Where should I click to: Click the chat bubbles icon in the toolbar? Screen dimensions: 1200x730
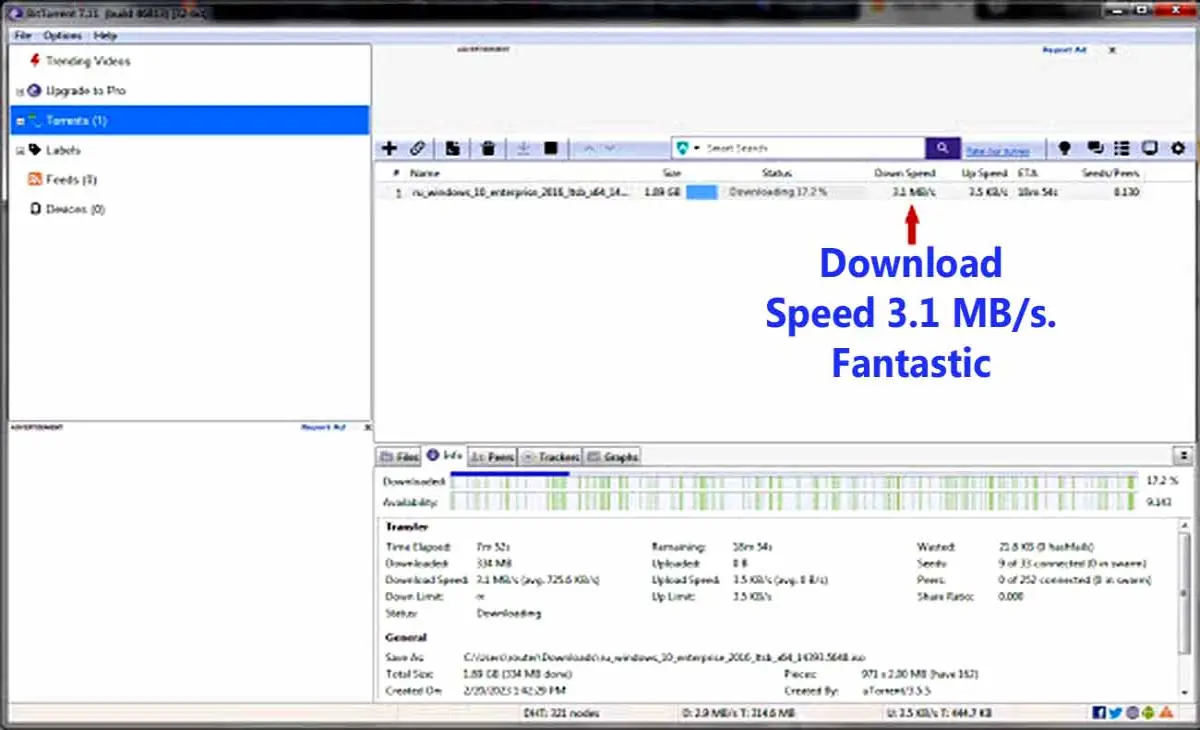[1095, 148]
